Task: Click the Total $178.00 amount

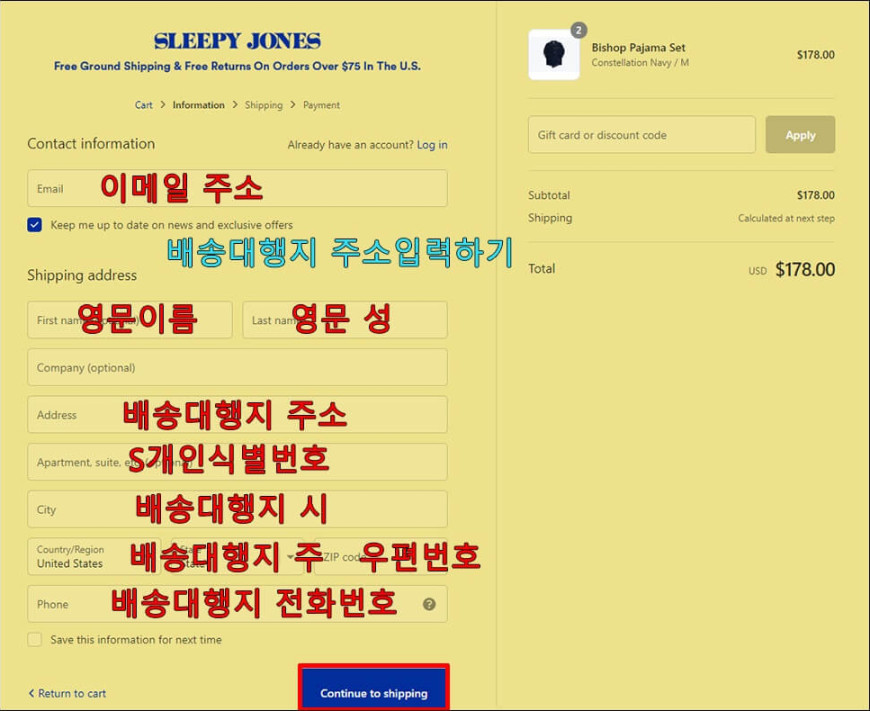Action: point(805,270)
